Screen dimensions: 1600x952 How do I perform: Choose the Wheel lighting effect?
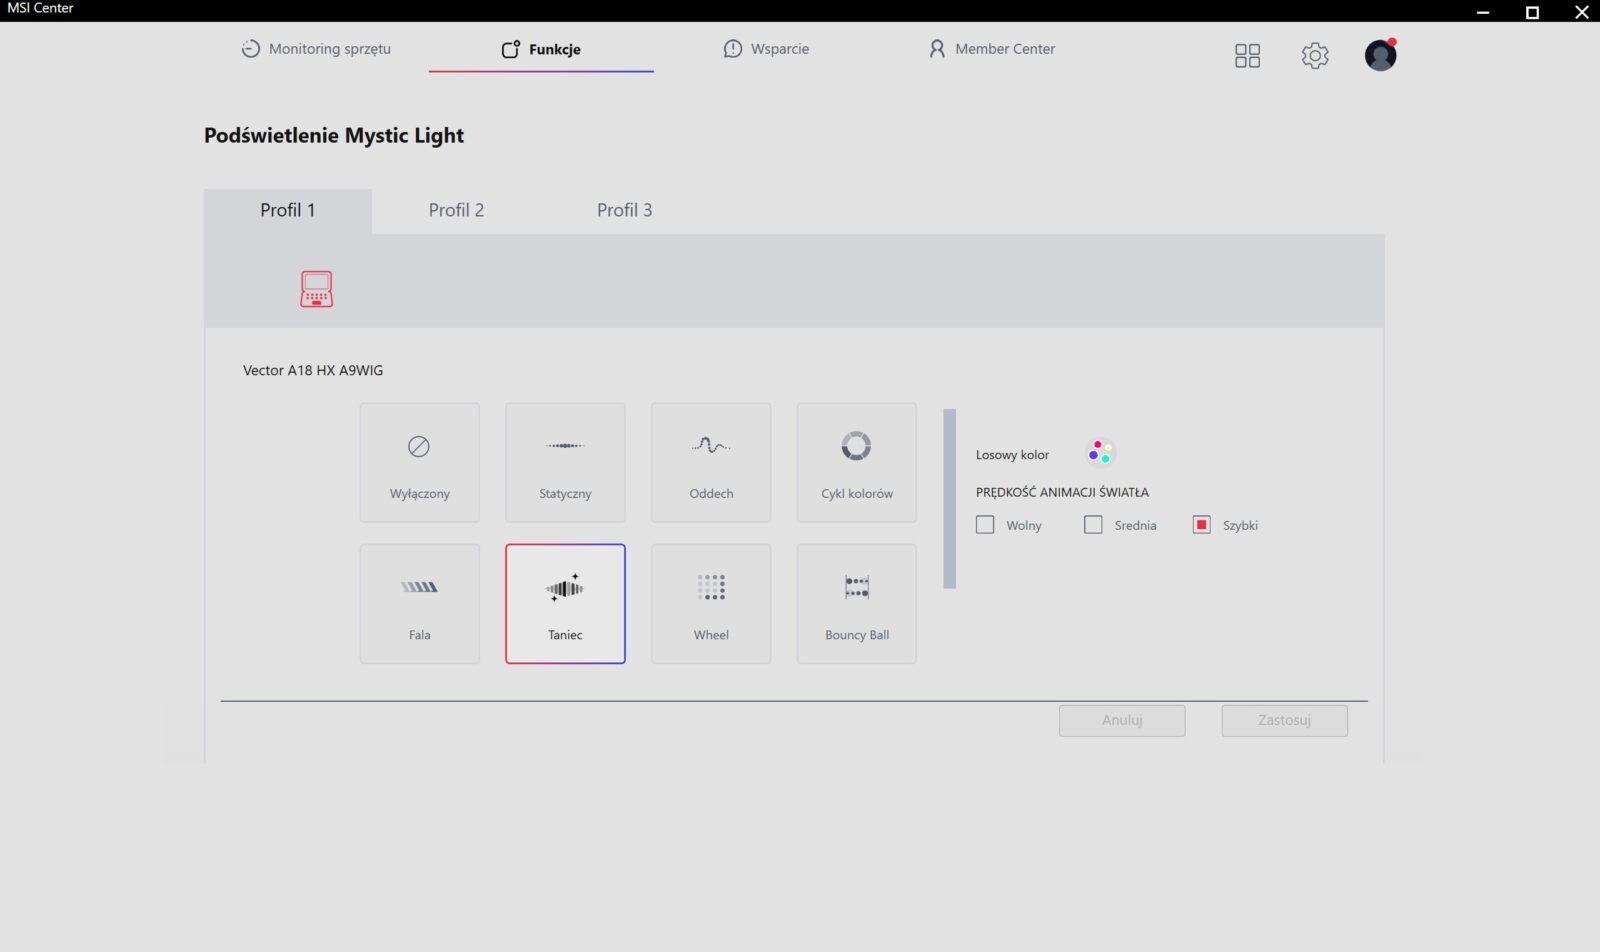711,603
